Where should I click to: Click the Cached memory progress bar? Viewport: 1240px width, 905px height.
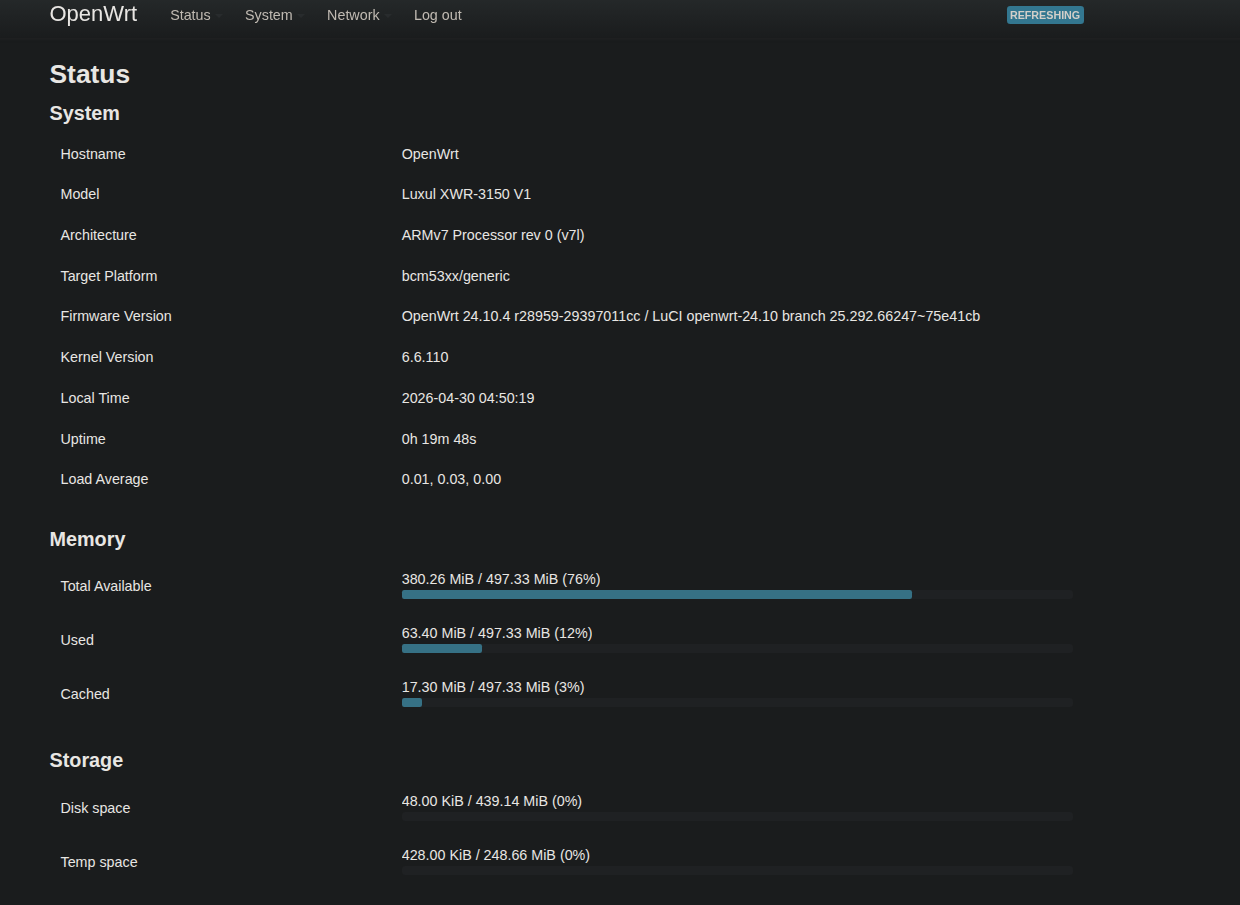click(x=737, y=702)
